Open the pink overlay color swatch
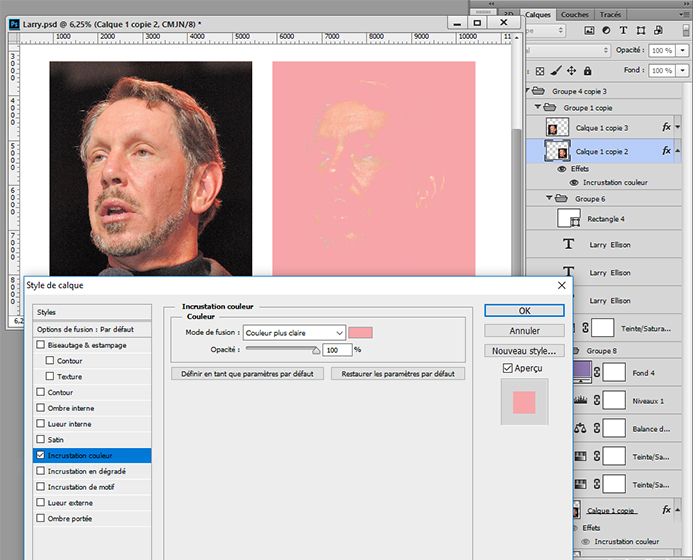Screen dimensions: 693x560 (360, 332)
